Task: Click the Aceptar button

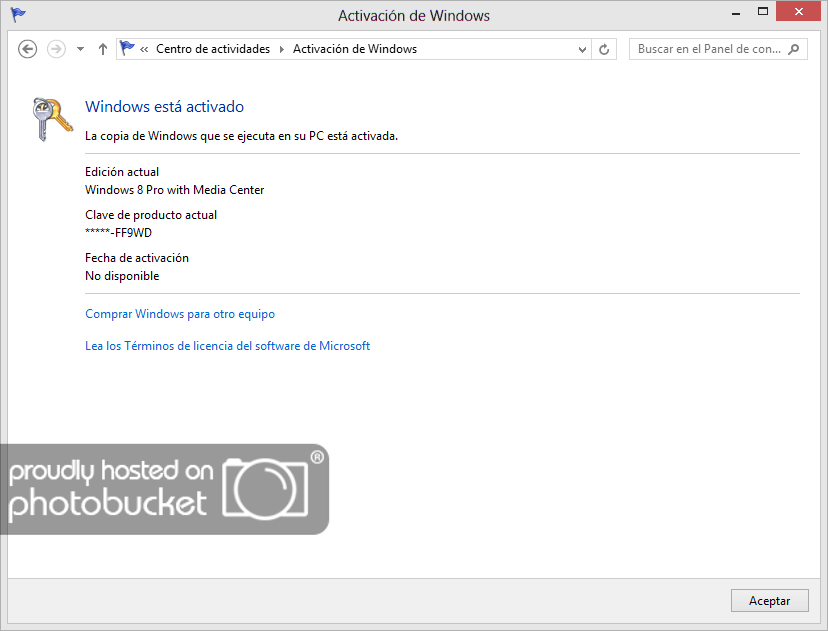Action: (769, 601)
